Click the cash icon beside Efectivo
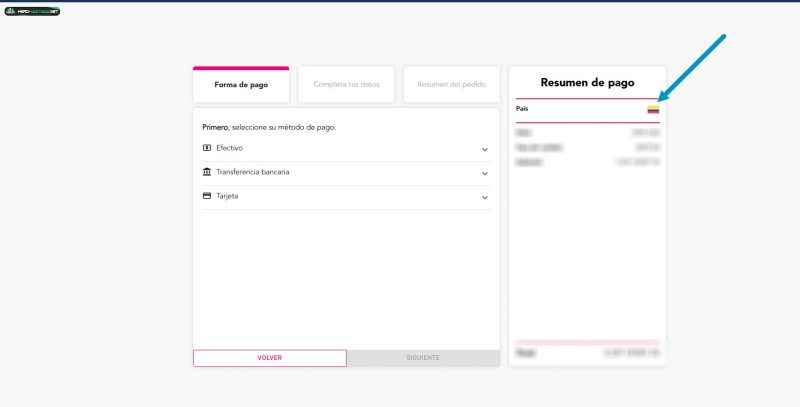The image size is (800, 407). 206,148
